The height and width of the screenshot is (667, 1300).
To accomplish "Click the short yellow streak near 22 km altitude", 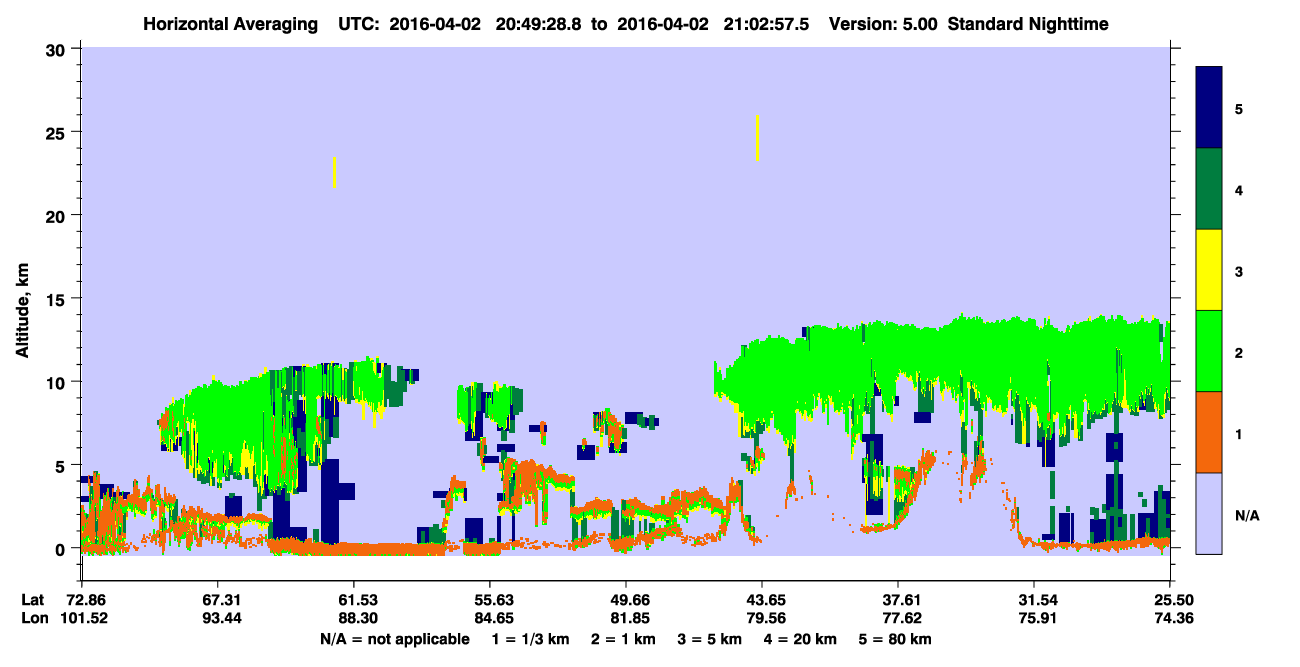I will pos(334,172).
